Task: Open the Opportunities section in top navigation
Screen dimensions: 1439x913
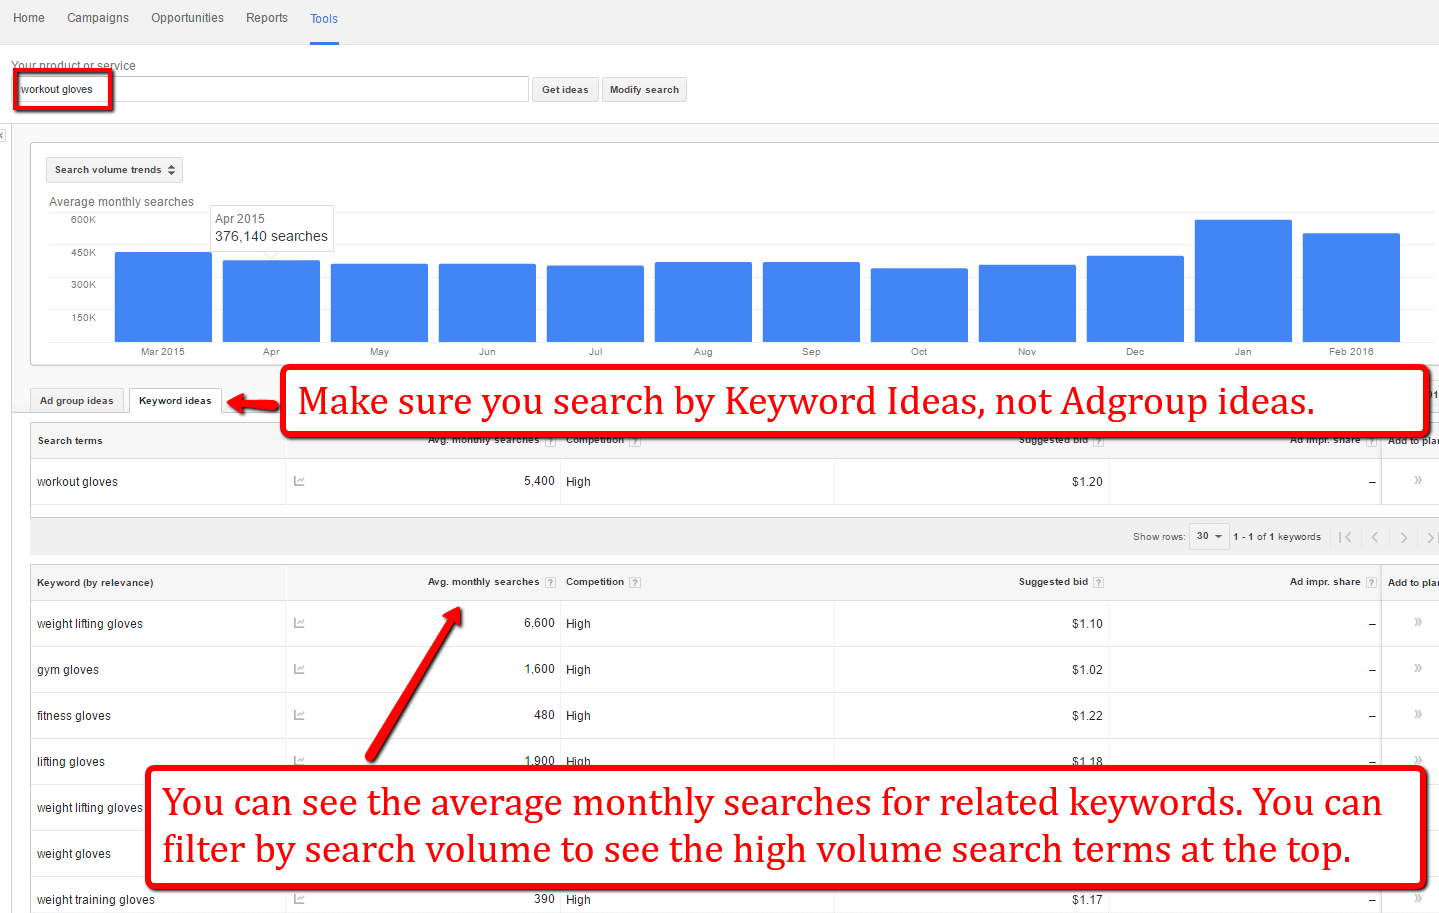Action: (186, 17)
